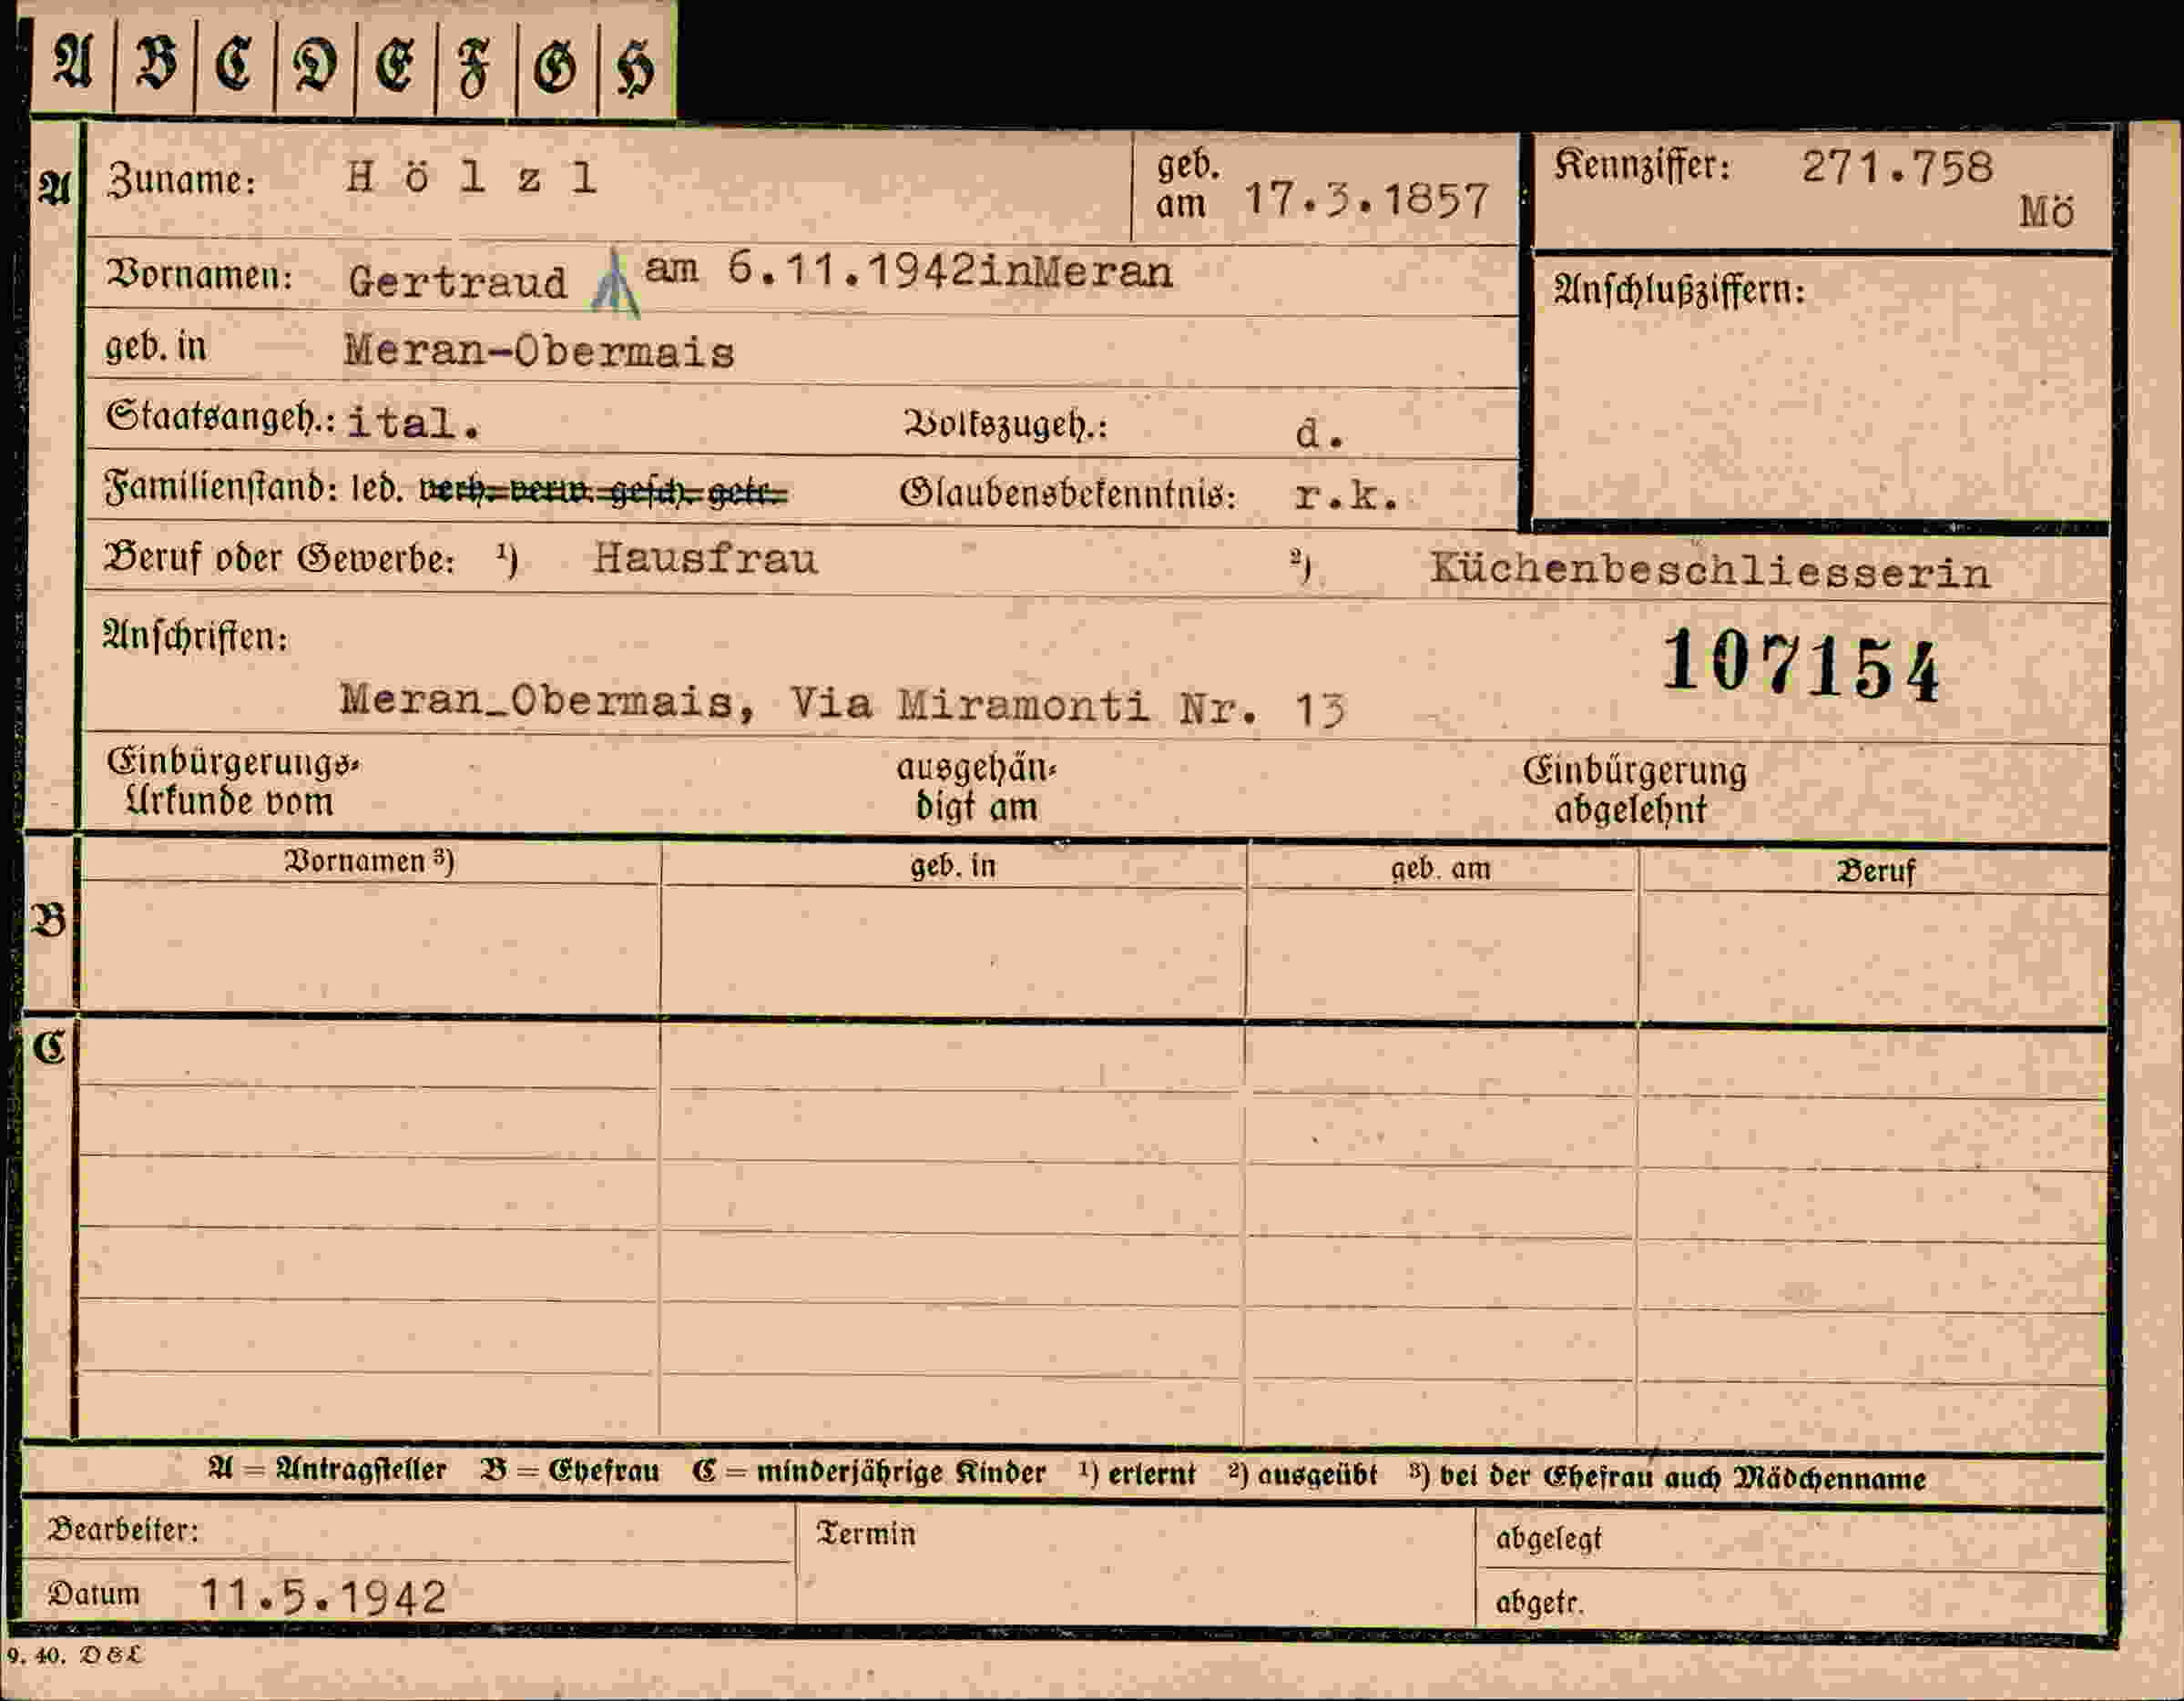Click the birth date '17.3.1857'
Image resolution: width=2184 pixels, height=1701 pixels.
click(1366, 200)
